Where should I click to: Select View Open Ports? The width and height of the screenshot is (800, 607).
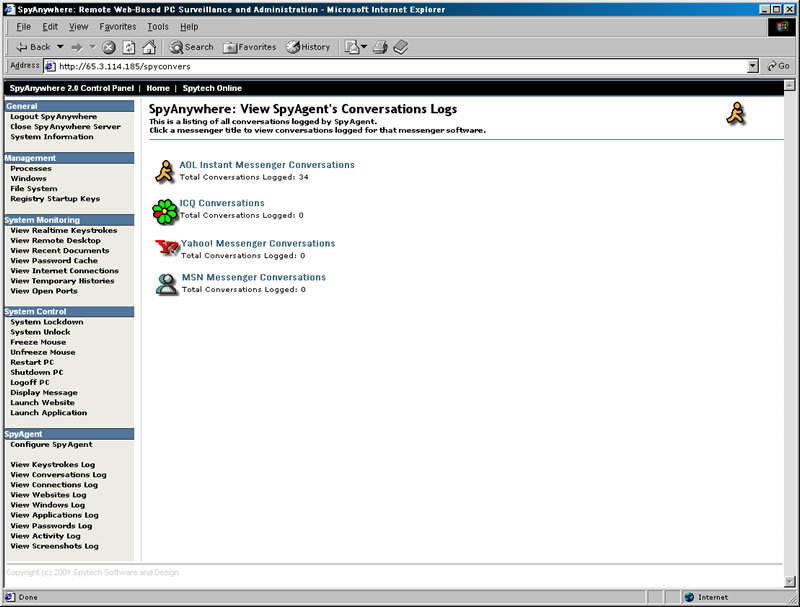click(x=44, y=291)
